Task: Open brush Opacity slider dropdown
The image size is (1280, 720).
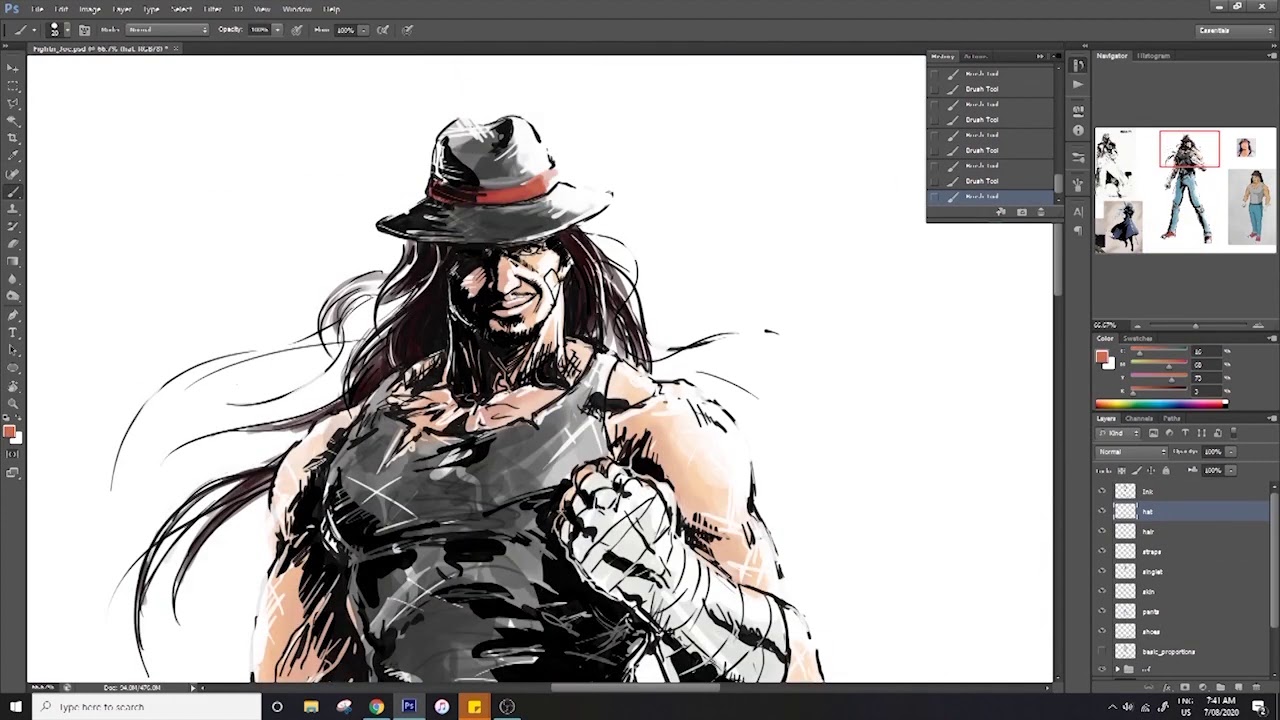Action: [277, 30]
